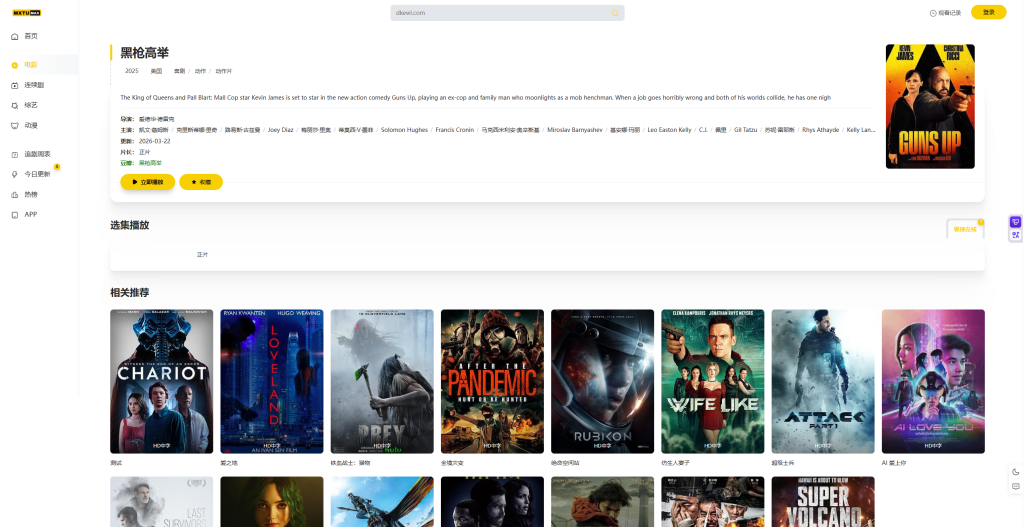Open the feedback chat bubble icon
The width and height of the screenshot is (1024, 527).
(x=1016, y=486)
